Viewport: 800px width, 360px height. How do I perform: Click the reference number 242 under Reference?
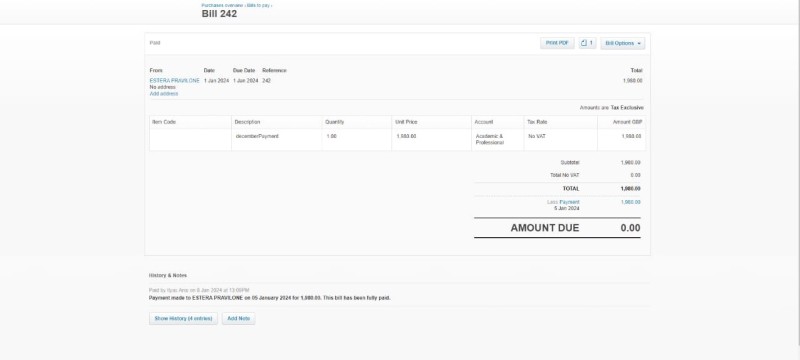tap(266, 81)
